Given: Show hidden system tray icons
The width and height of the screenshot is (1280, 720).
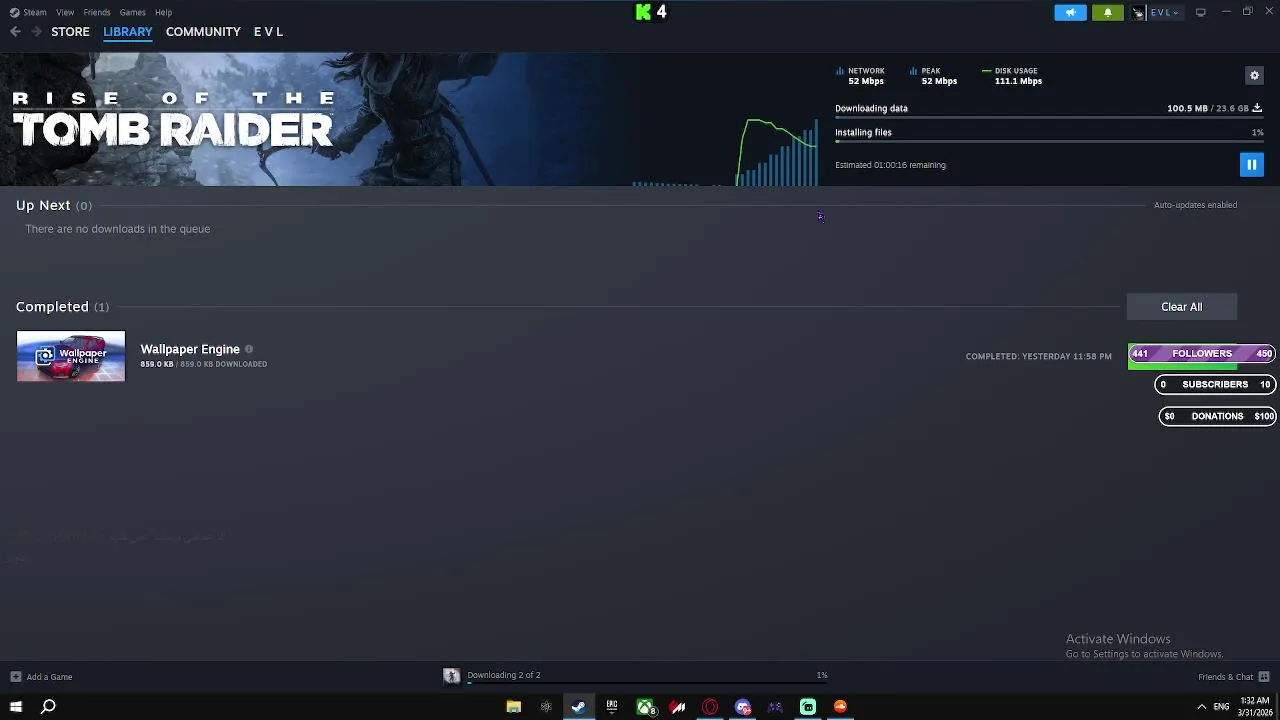Looking at the screenshot, I should pos(1201,707).
